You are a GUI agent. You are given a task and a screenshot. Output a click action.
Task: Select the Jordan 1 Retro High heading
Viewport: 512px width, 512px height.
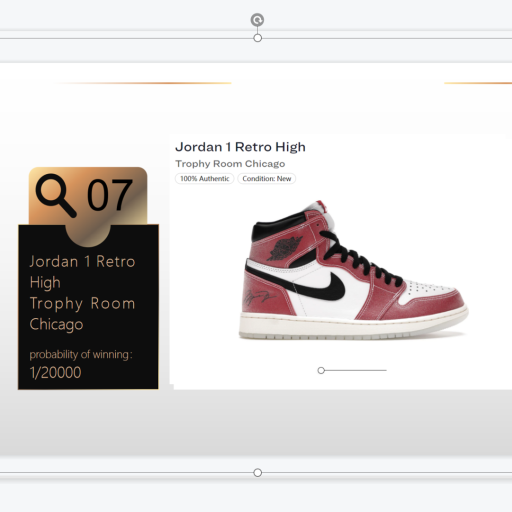click(x=240, y=147)
